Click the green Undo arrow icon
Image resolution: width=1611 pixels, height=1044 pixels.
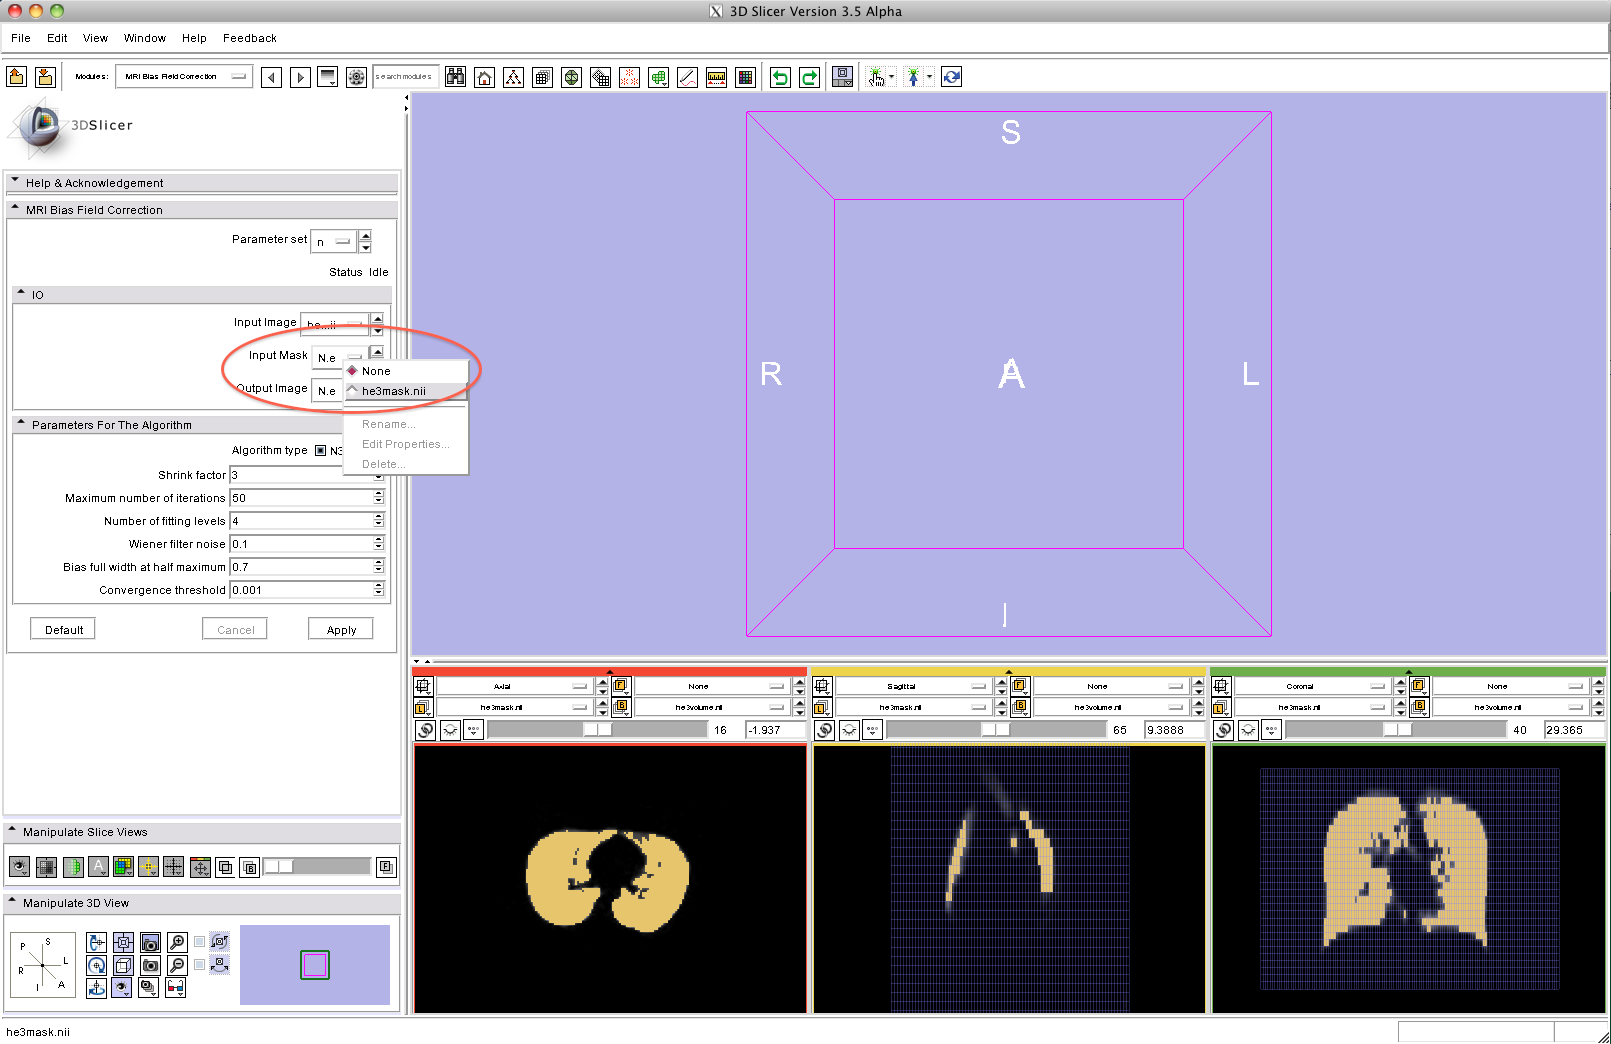(x=780, y=77)
